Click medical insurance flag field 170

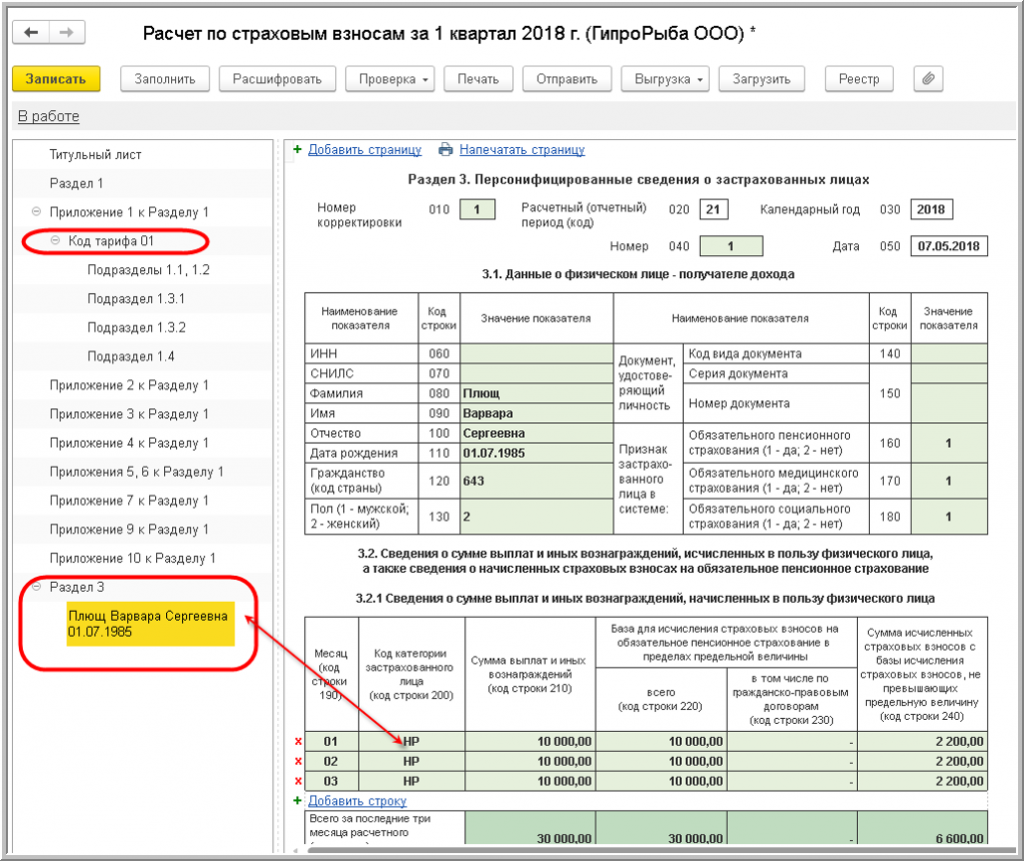click(x=949, y=481)
